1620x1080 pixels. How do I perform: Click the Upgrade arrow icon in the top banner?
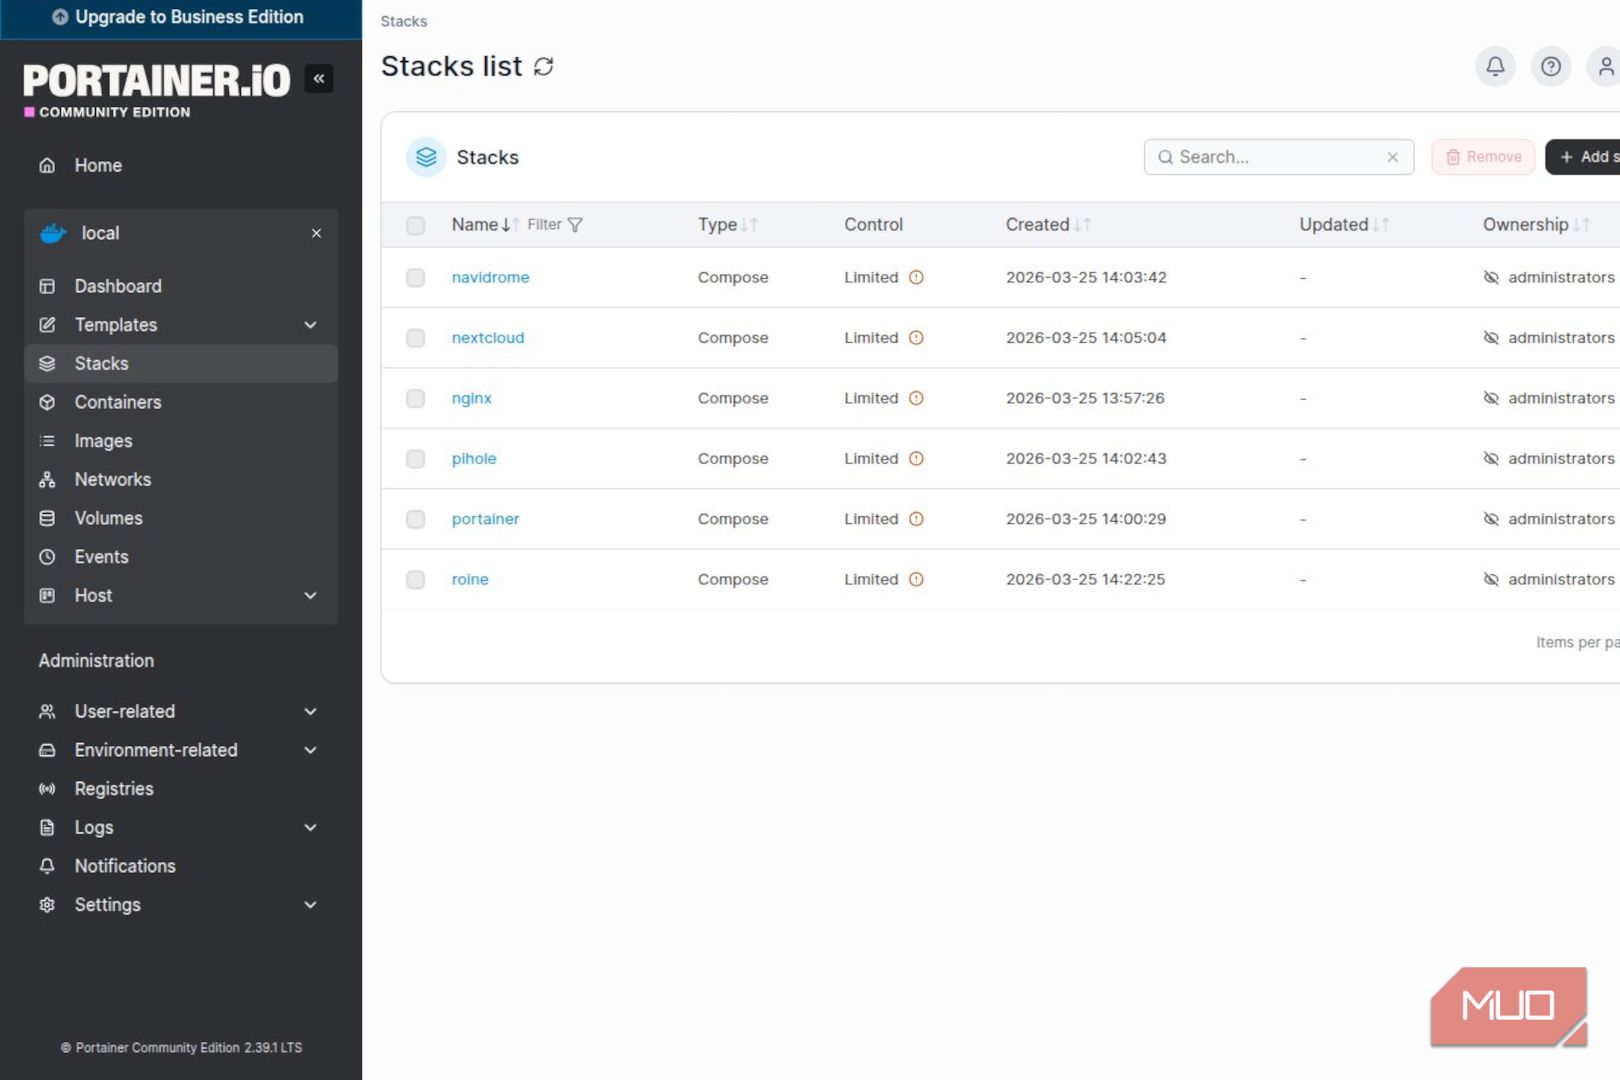coord(60,17)
